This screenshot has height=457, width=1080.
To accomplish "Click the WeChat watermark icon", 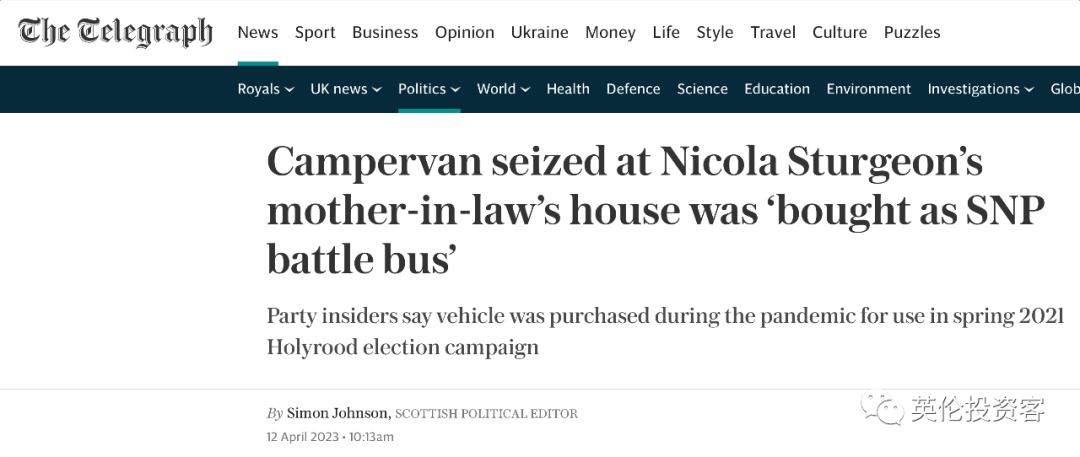I will click(x=884, y=409).
